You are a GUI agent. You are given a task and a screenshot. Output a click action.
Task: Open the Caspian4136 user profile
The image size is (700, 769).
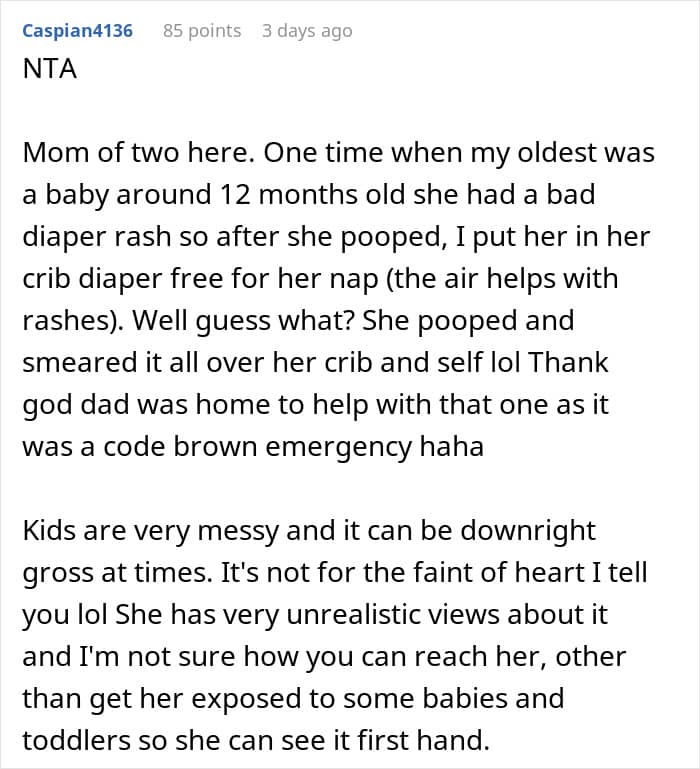point(77,31)
